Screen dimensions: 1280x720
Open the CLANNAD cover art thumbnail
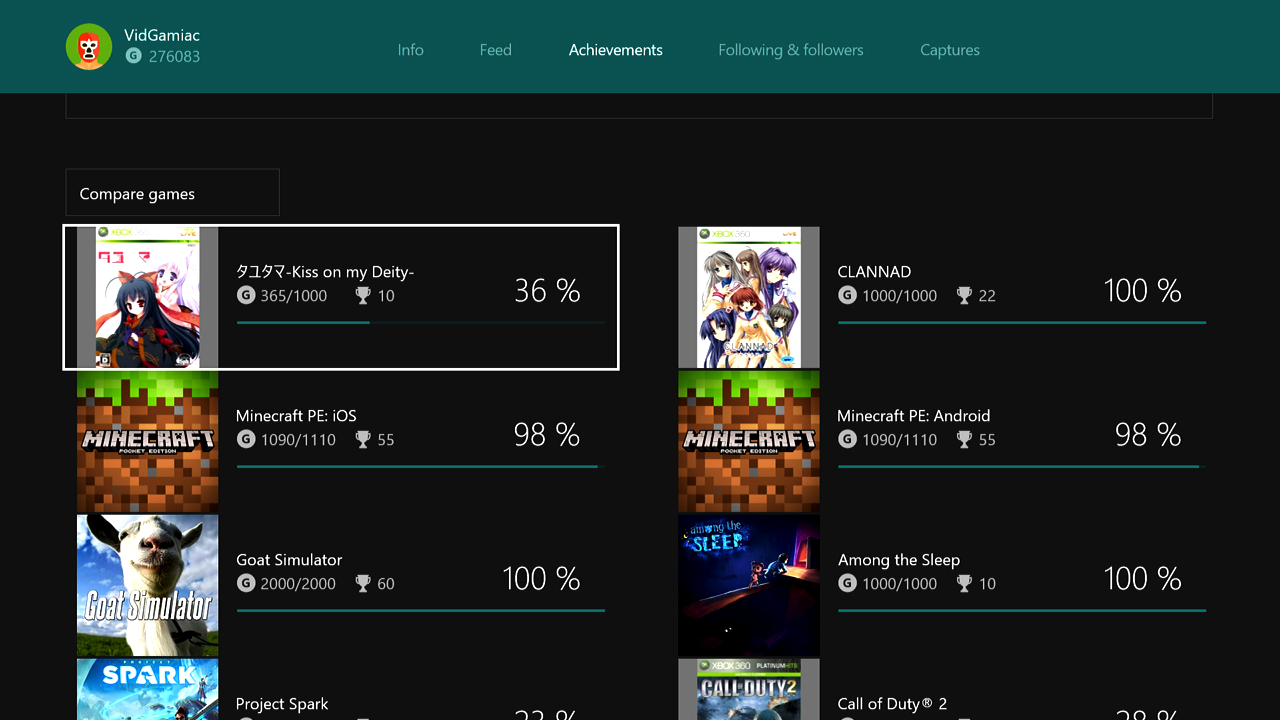coord(749,297)
